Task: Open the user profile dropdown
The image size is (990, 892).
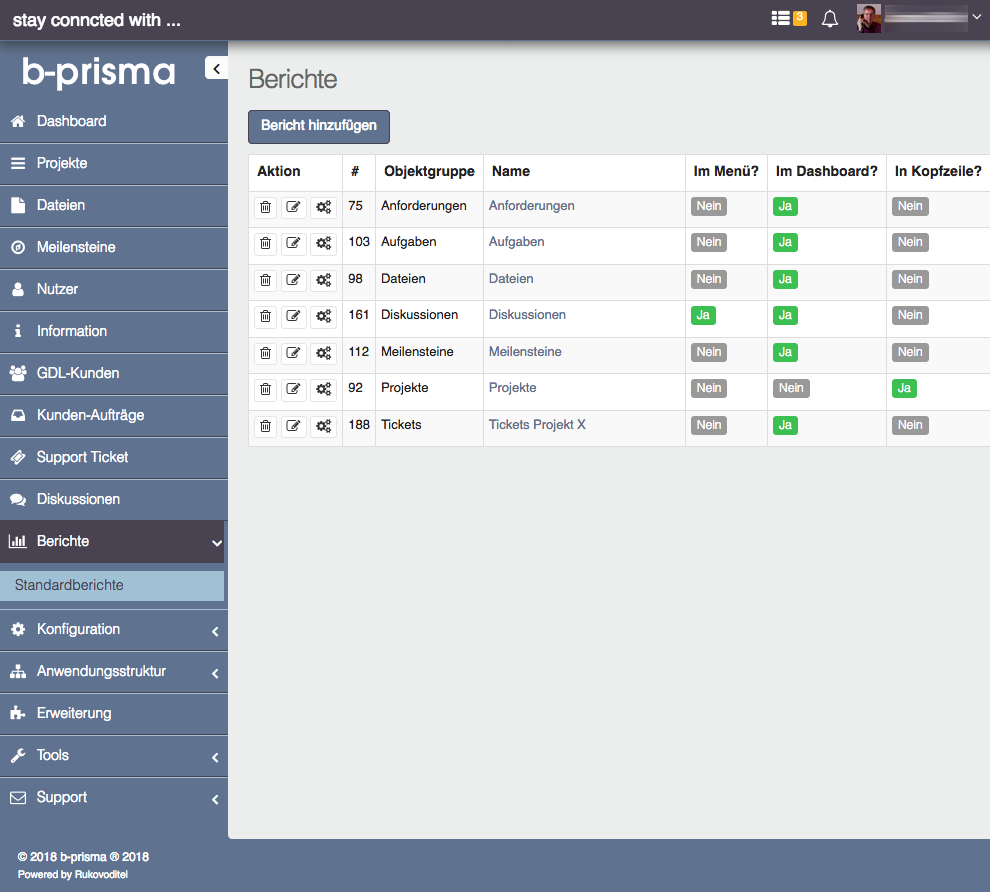Action: click(x=920, y=18)
